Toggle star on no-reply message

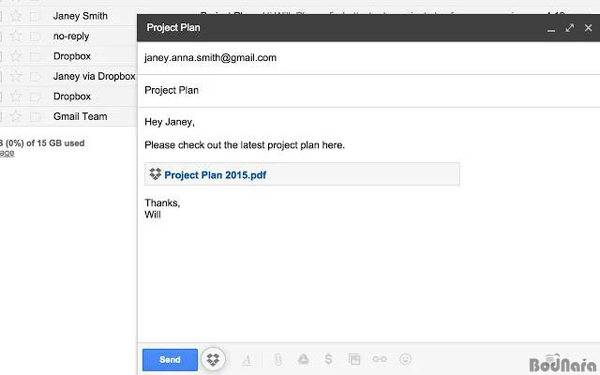(16, 36)
